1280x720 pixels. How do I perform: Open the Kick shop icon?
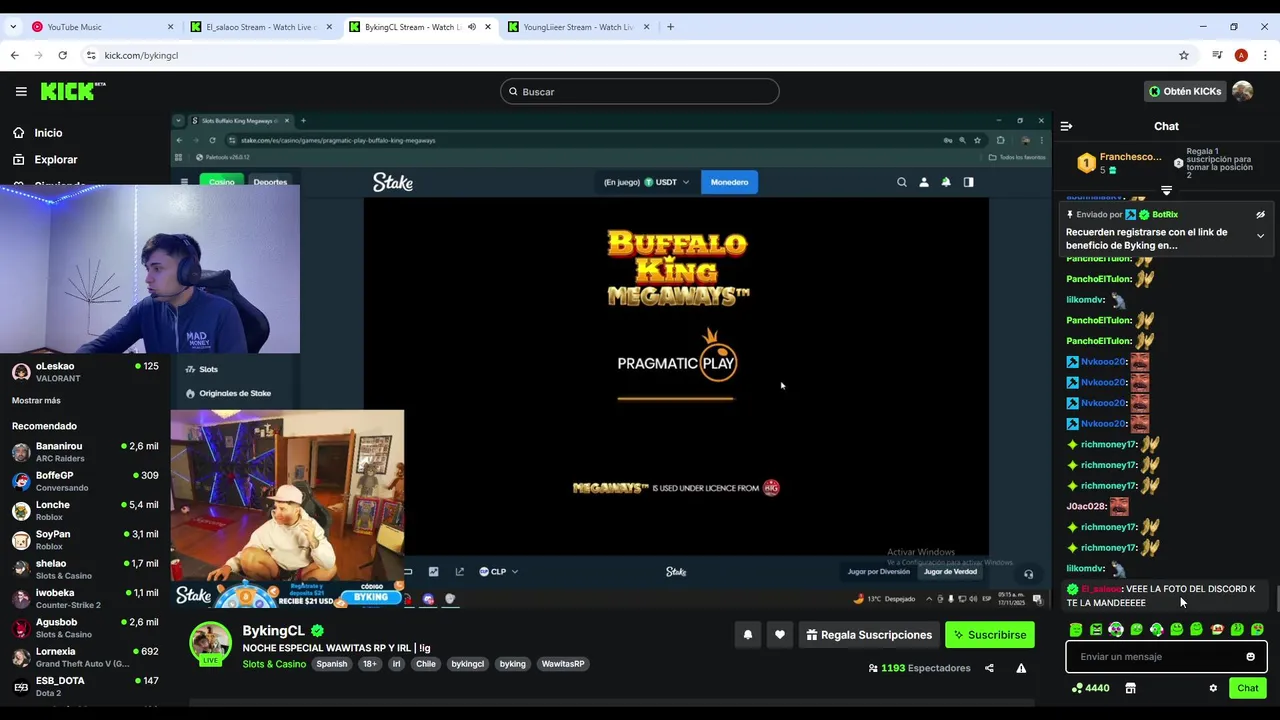point(1130,688)
